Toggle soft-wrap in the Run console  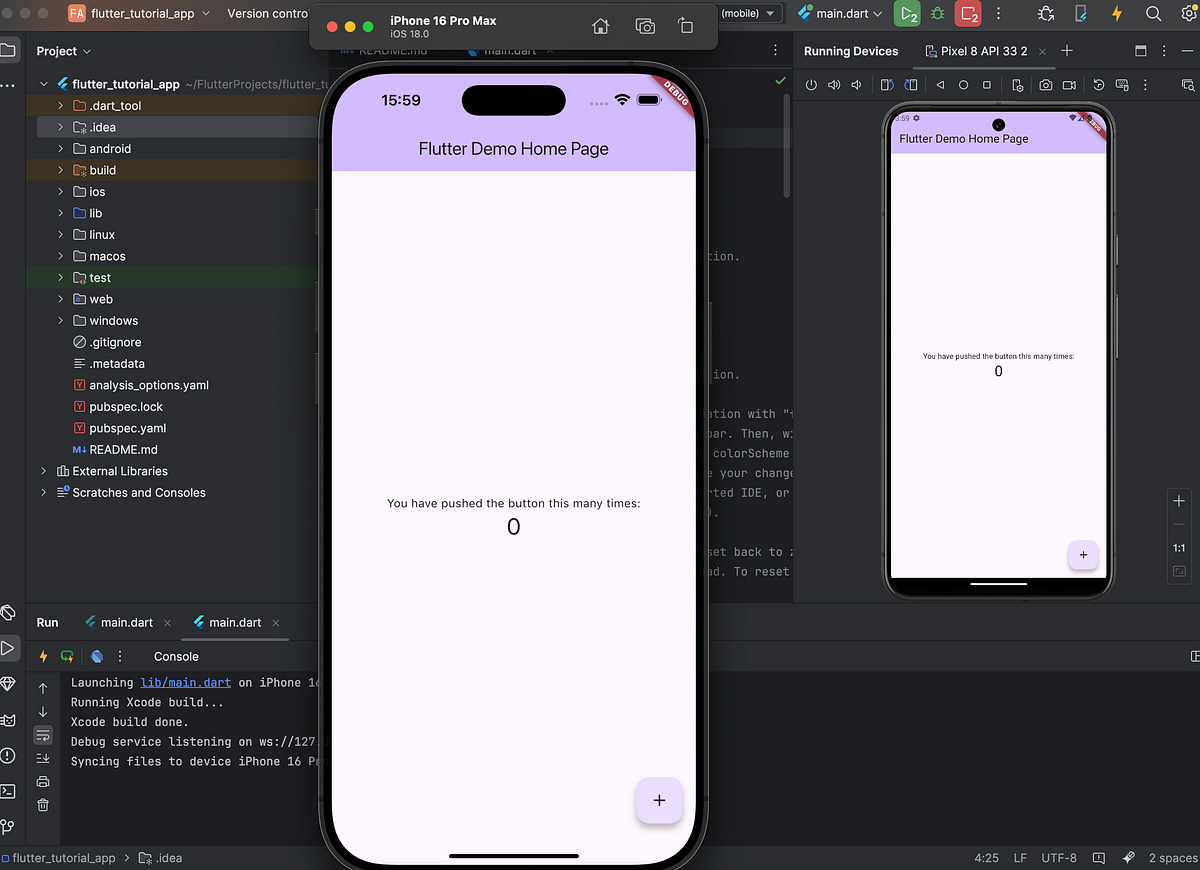point(42,734)
